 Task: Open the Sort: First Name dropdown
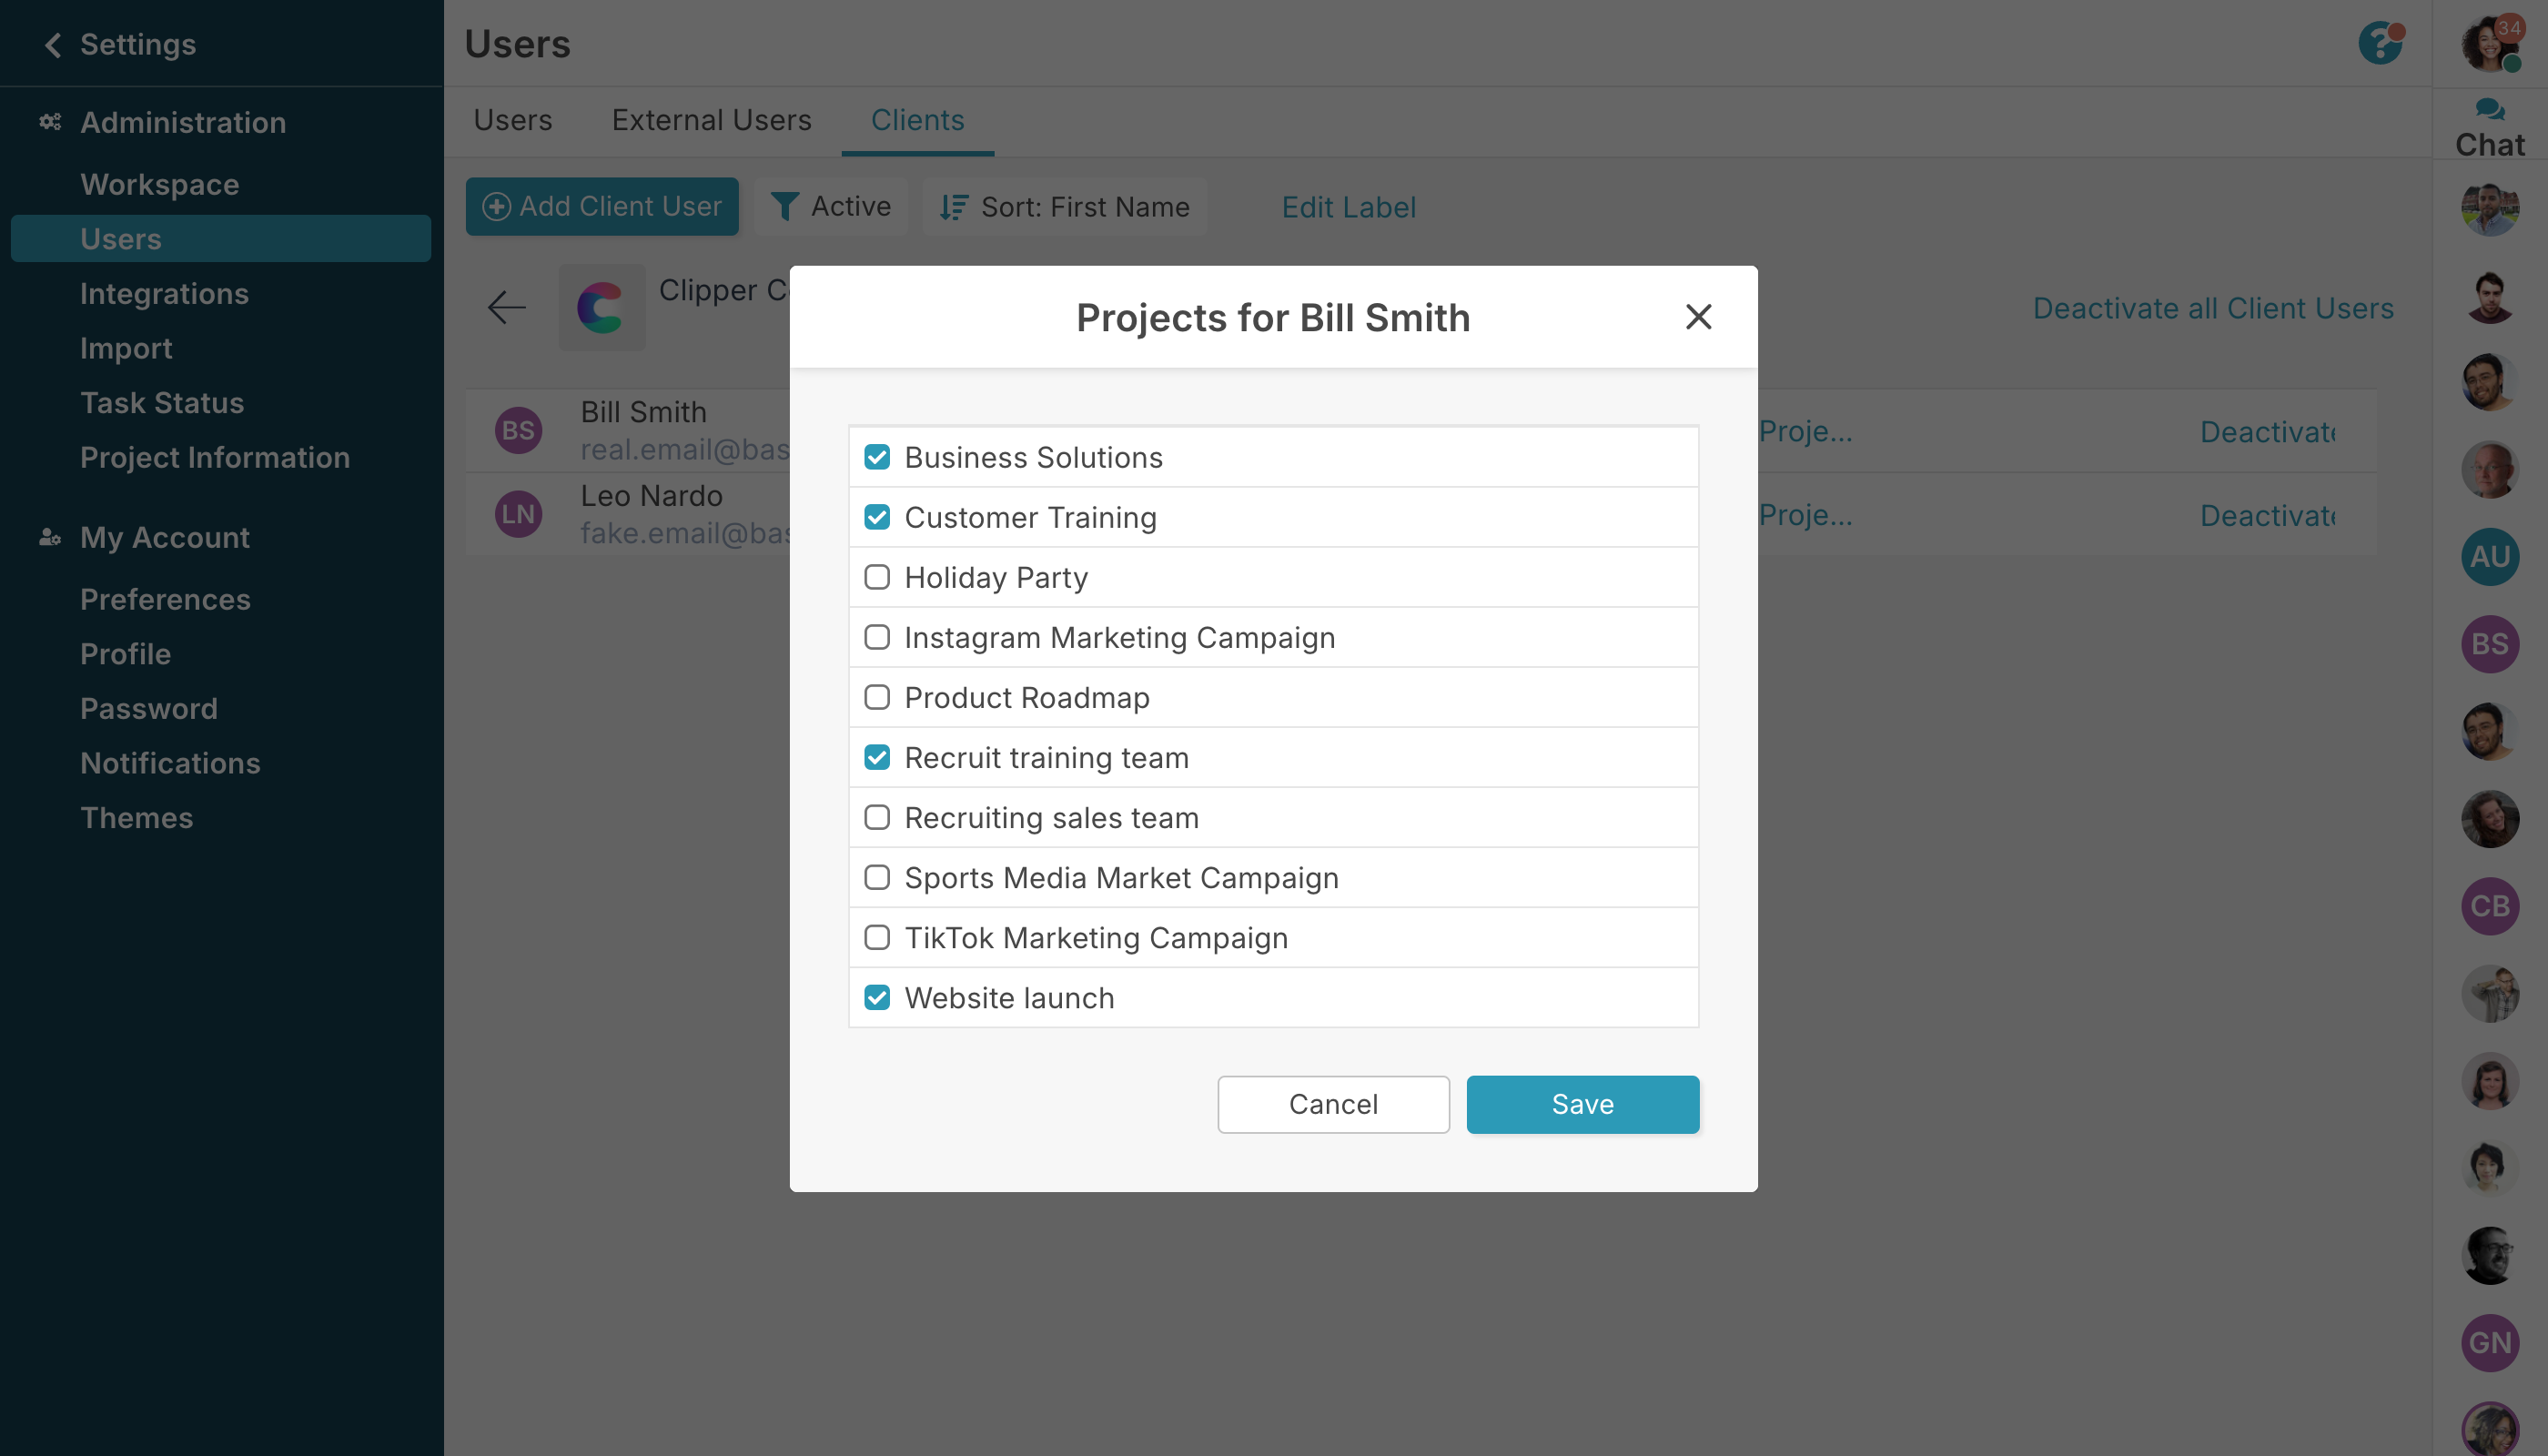point(1064,207)
